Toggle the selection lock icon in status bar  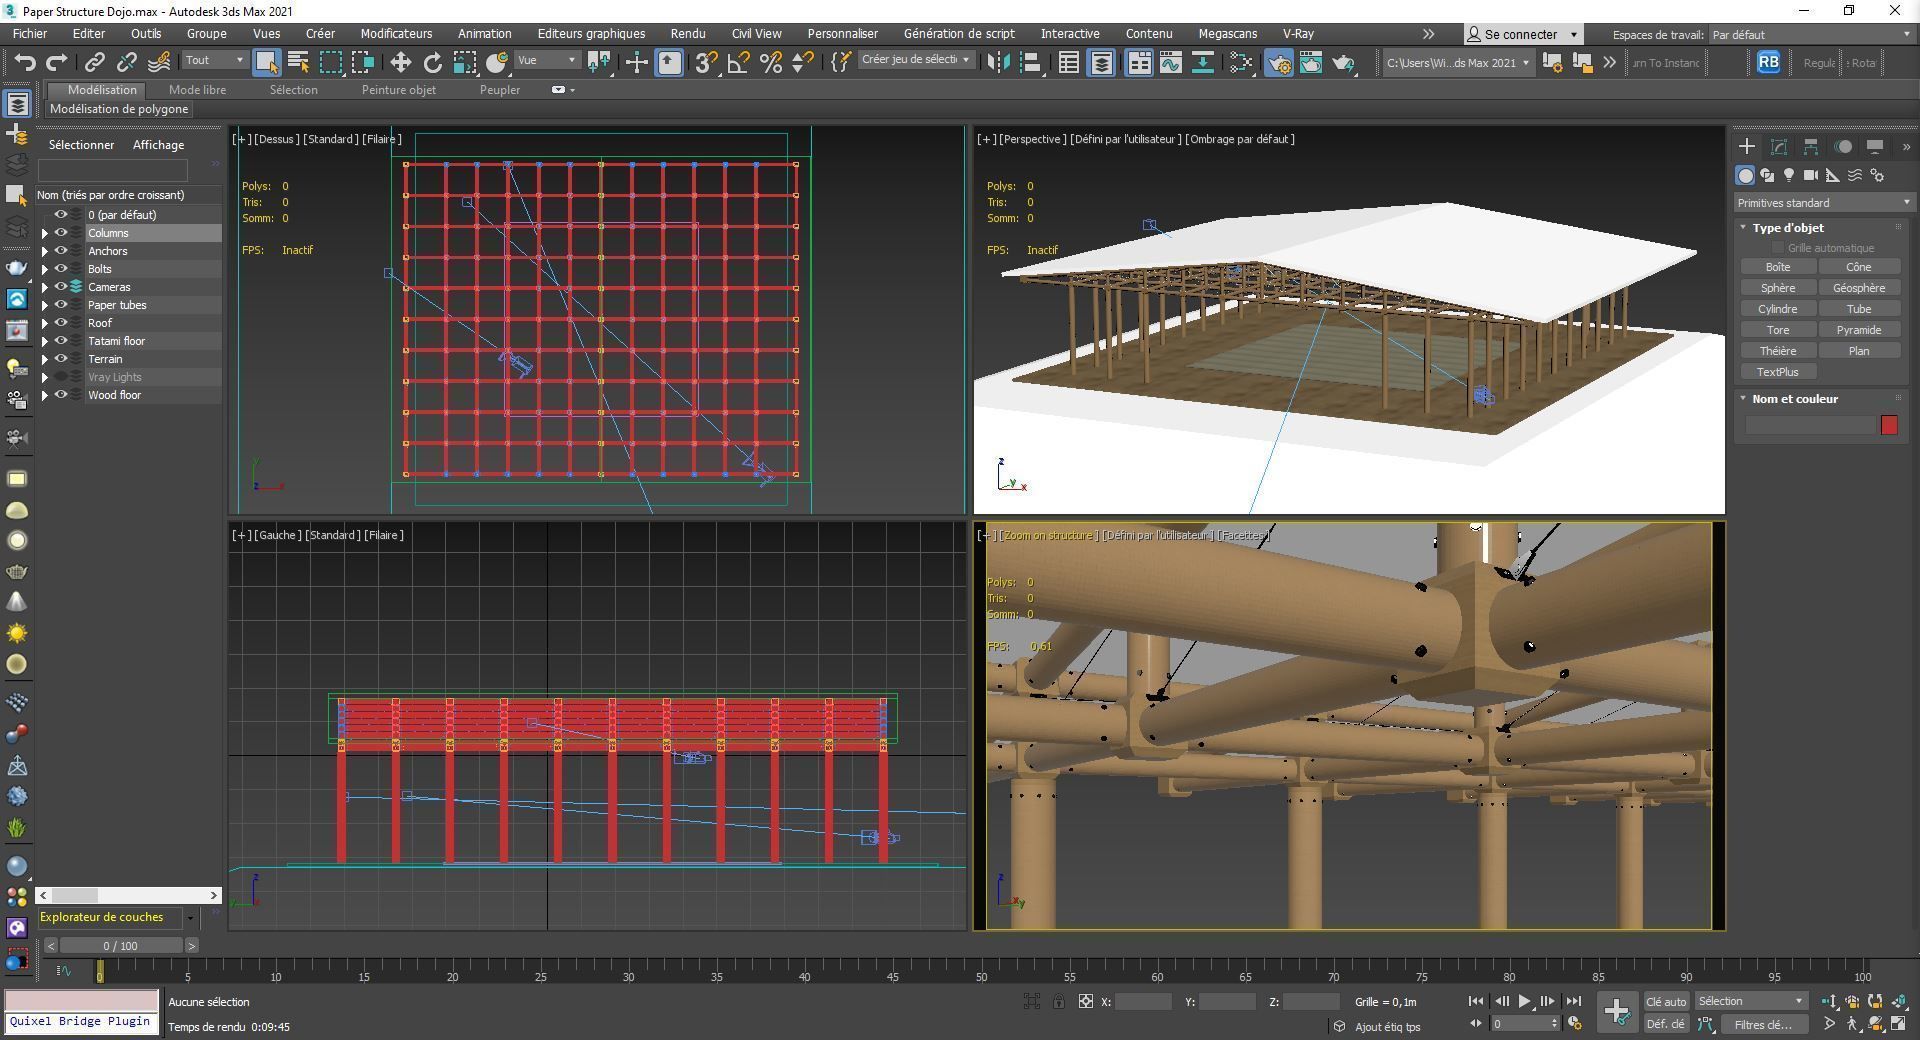pyautogui.click(x=1058, y=1001)
